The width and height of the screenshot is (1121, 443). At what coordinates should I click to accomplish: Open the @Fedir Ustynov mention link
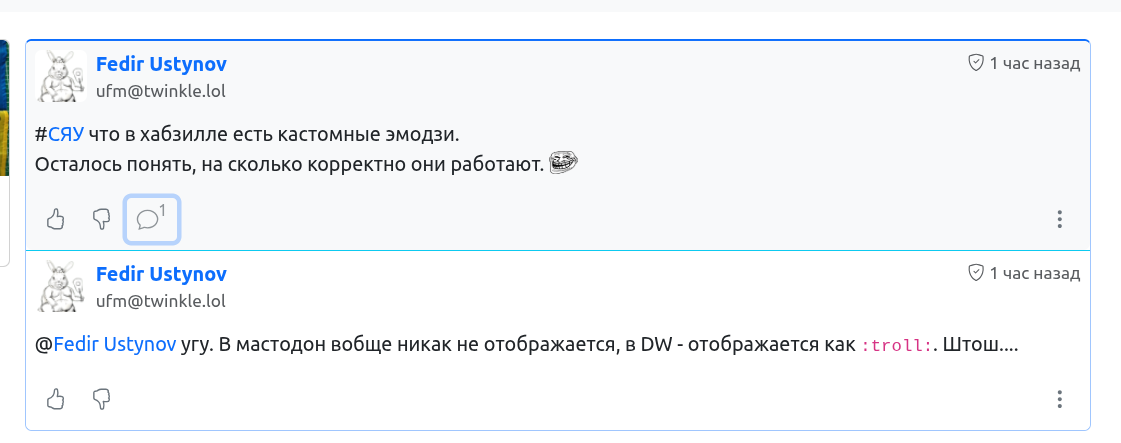tap(114, 346)
